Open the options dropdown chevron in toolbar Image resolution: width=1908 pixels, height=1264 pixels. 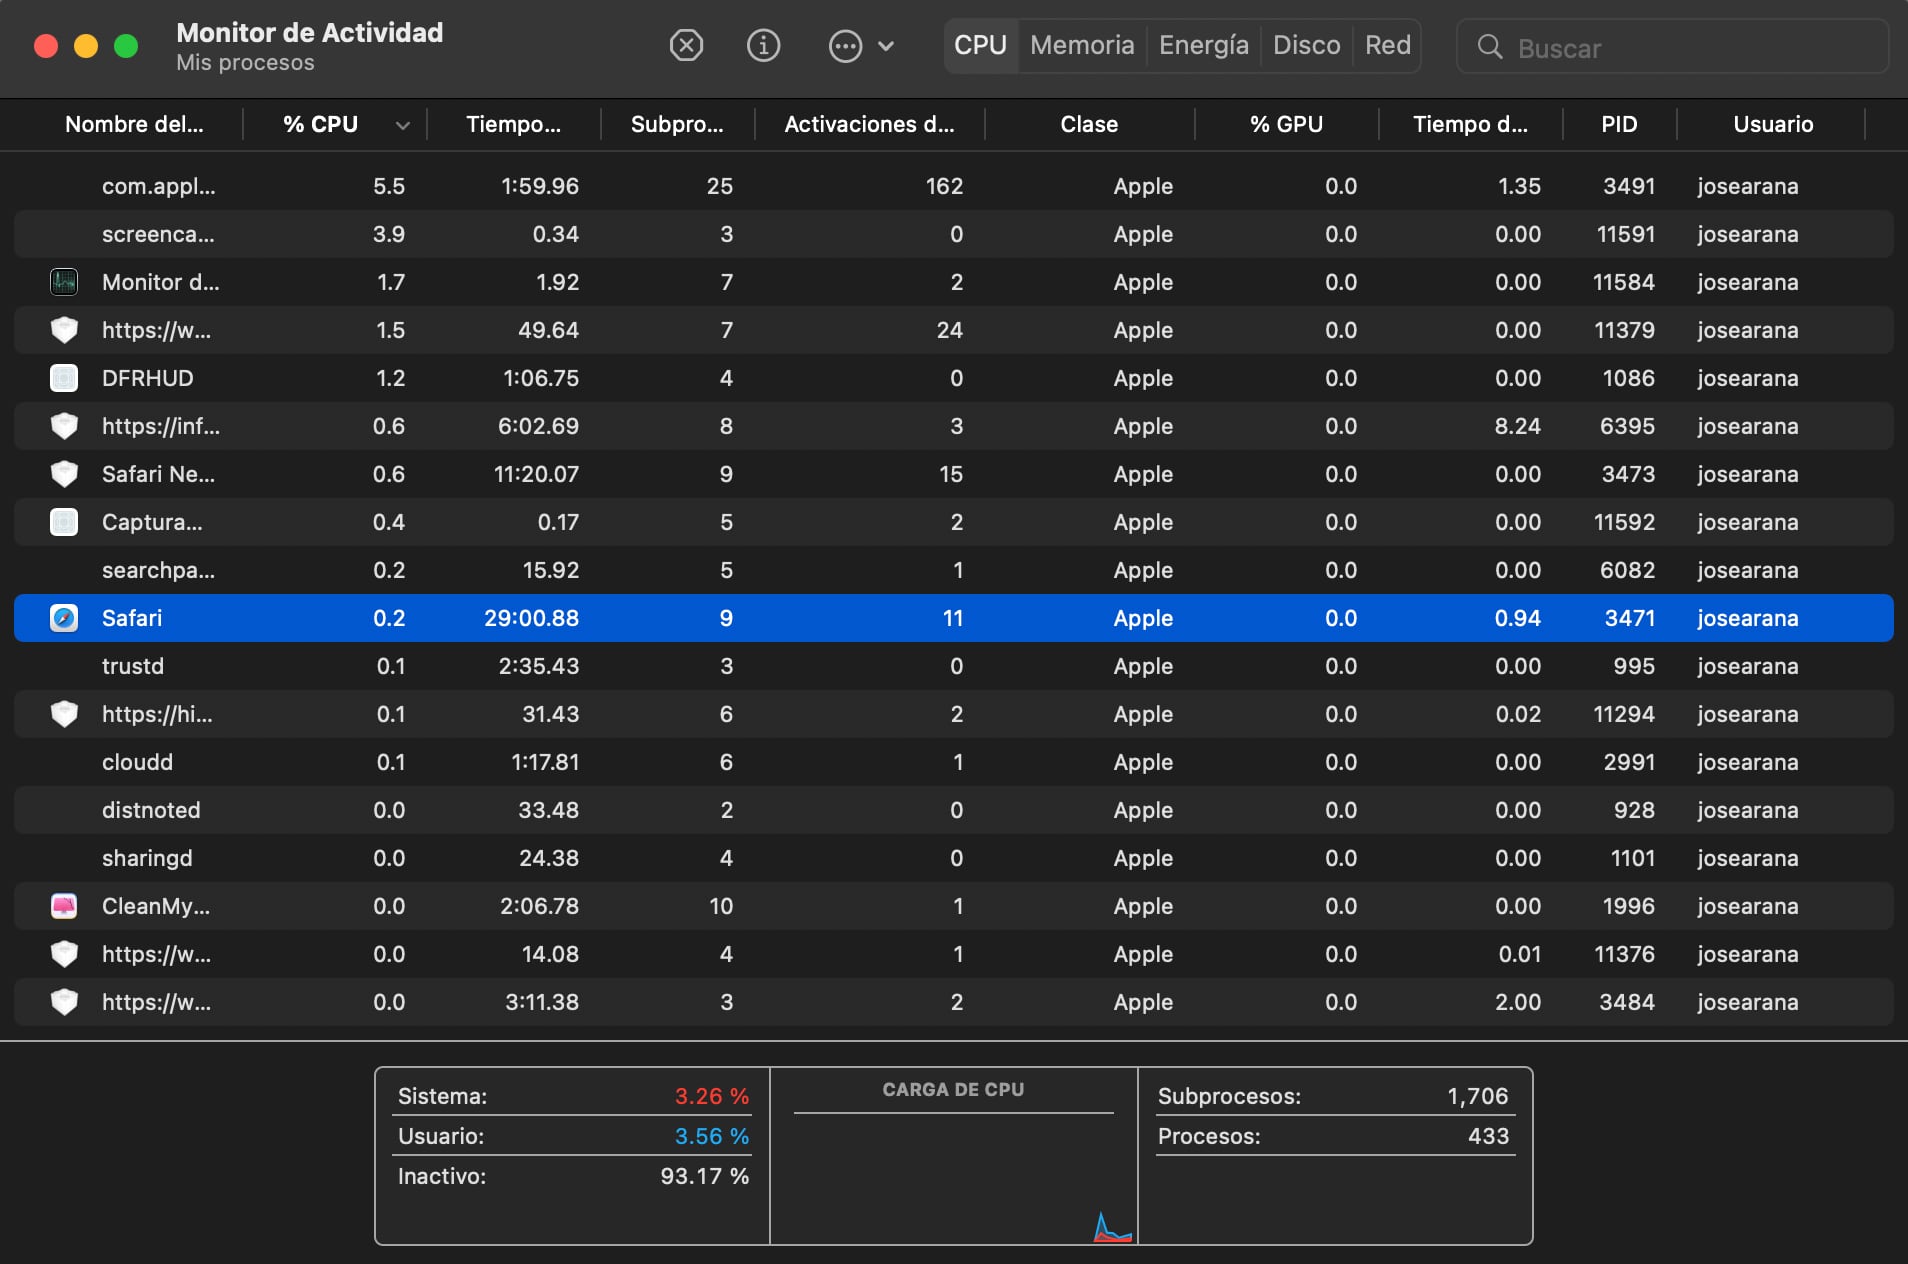(885, 46)
